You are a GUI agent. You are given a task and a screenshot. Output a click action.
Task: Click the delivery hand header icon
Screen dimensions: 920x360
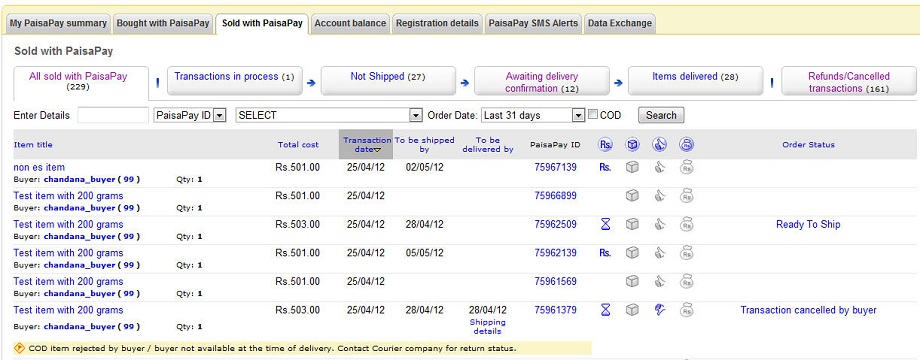(x=659, y=144)
